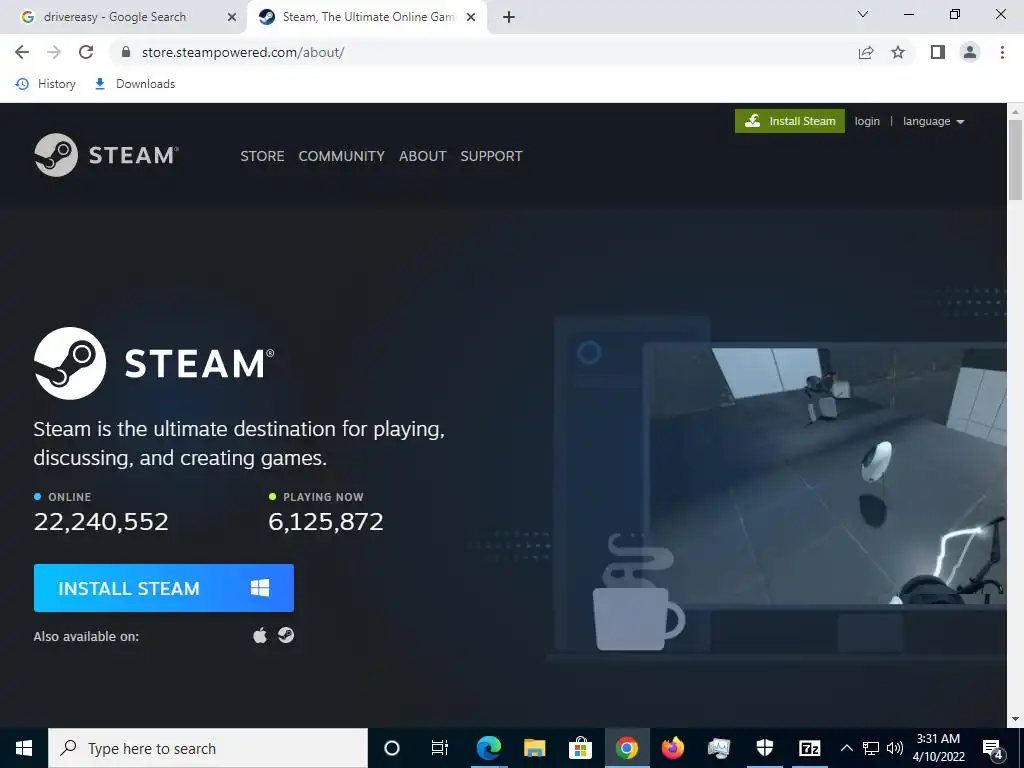Click the taskbar search box
The image size is (1024, 768).
tap(208, 748)
